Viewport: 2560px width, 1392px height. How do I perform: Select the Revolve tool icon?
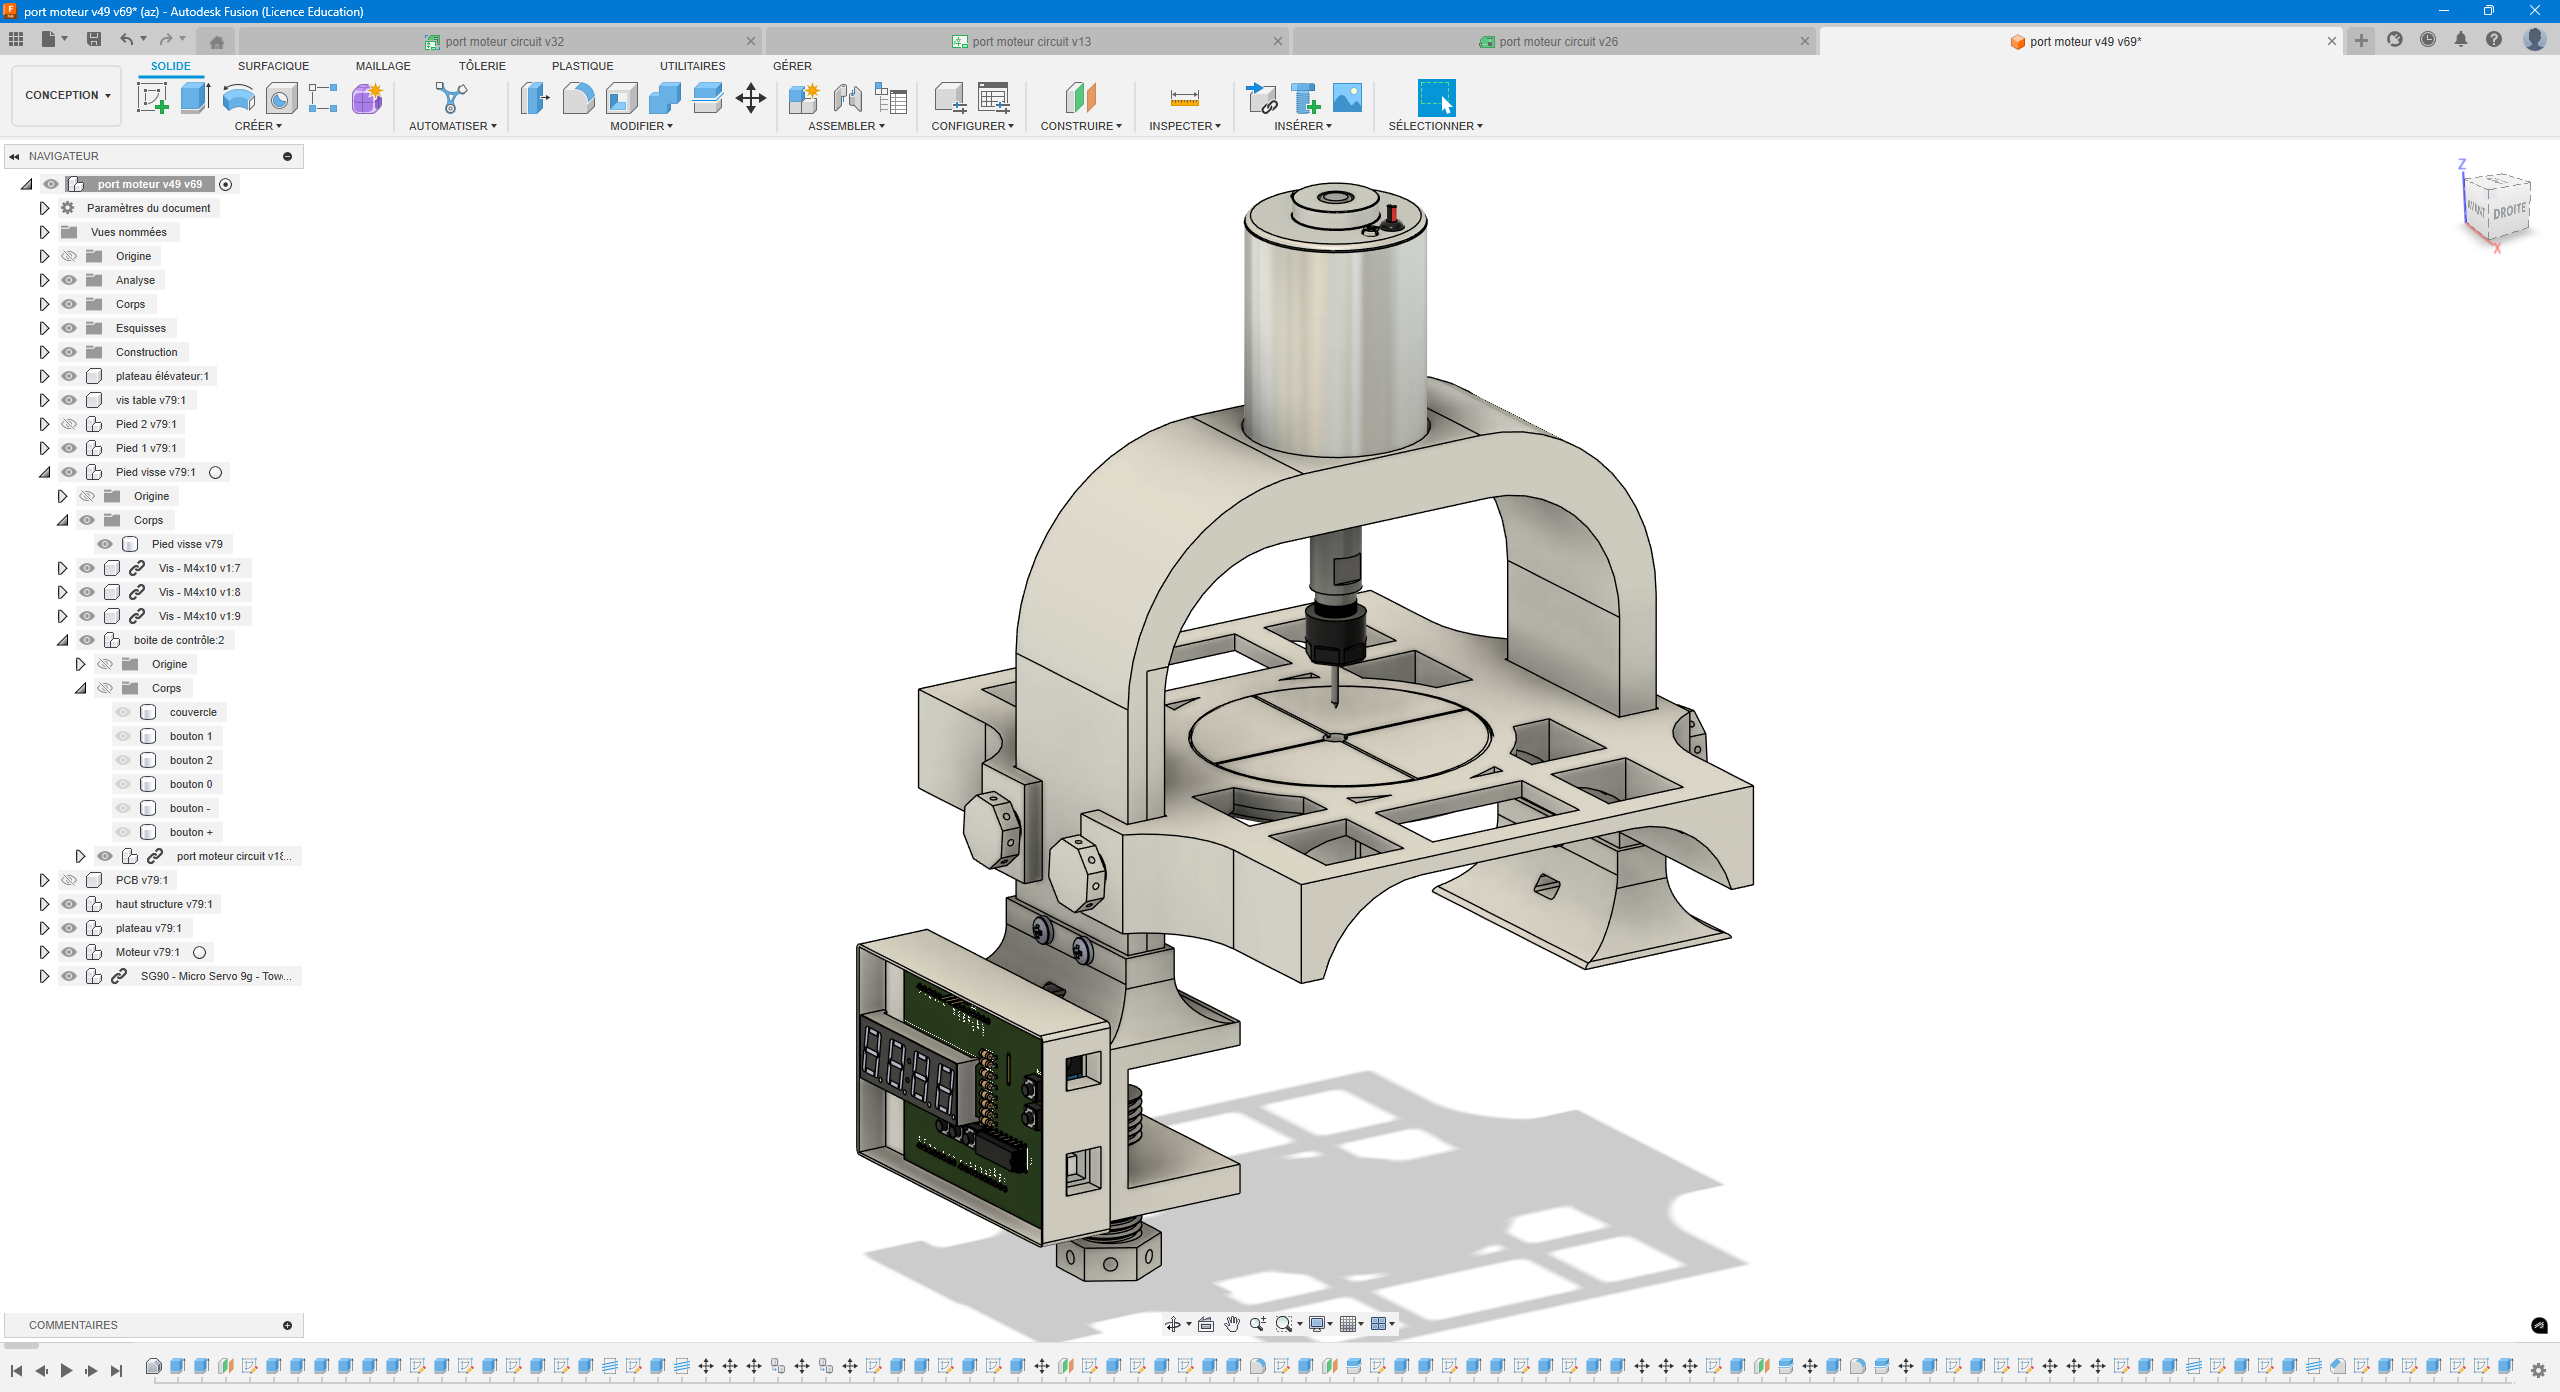tap(238, 98)
